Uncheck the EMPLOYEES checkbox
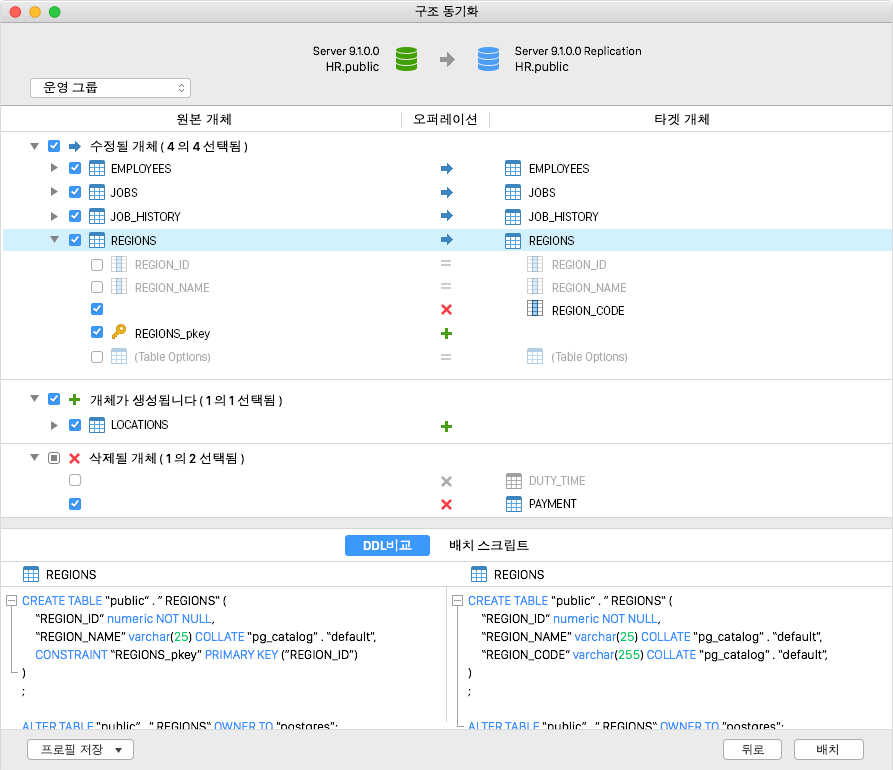 point(75,168)
